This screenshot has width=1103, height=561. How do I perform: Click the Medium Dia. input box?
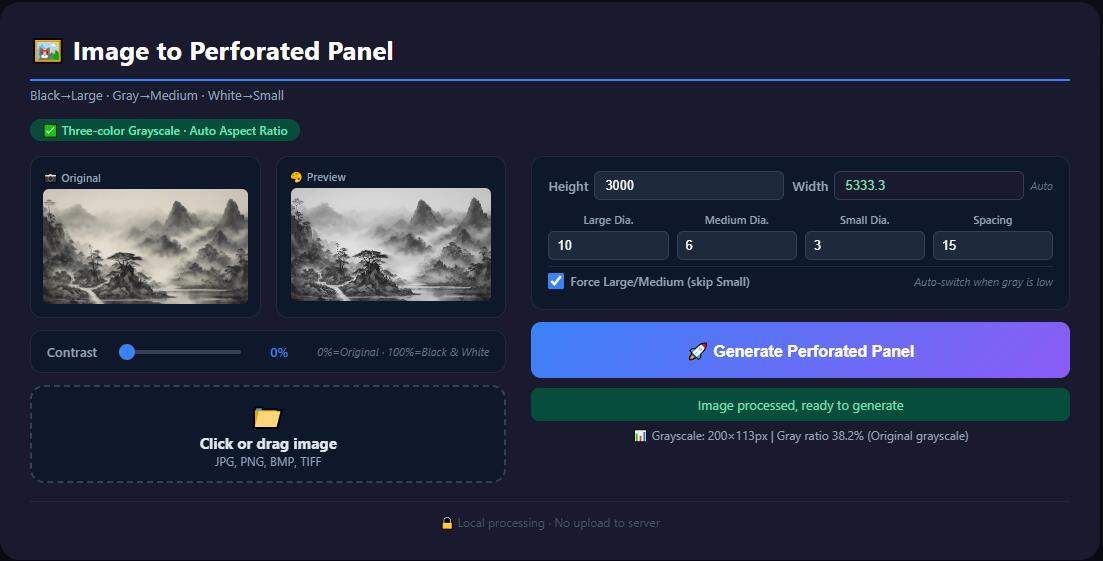(737, 245)
